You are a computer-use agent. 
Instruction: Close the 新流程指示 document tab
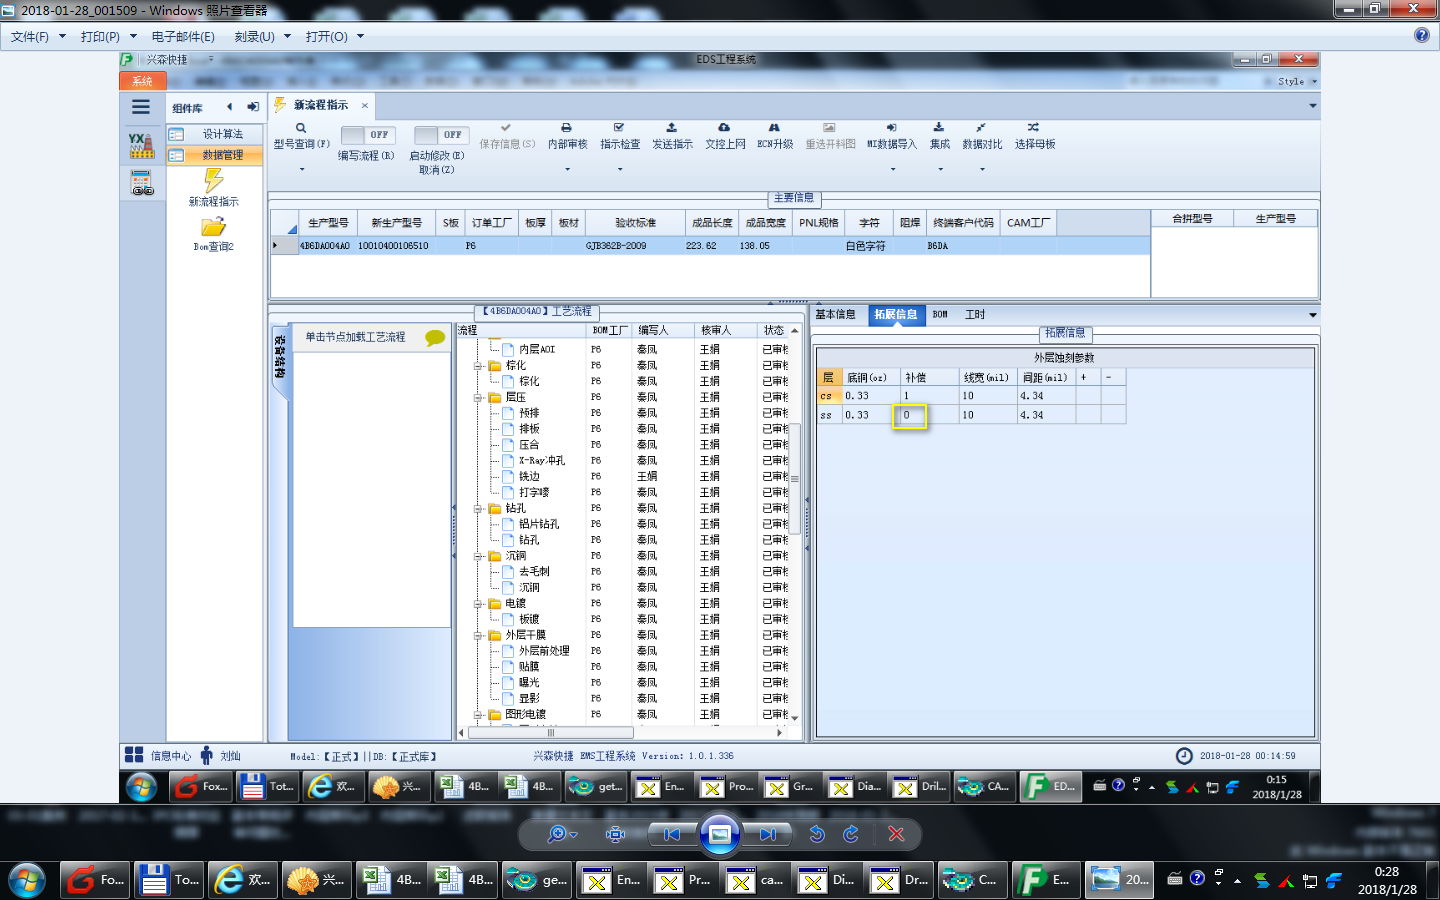(365, 105)
